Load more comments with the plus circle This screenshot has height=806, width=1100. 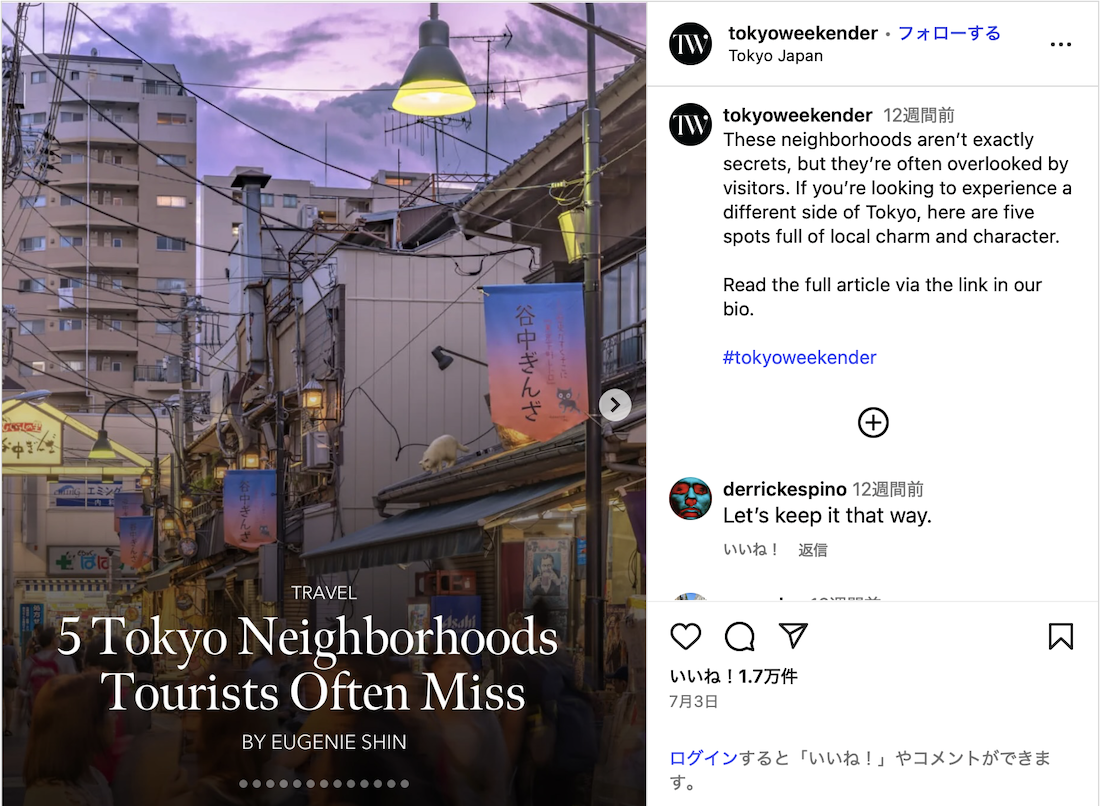873,423
